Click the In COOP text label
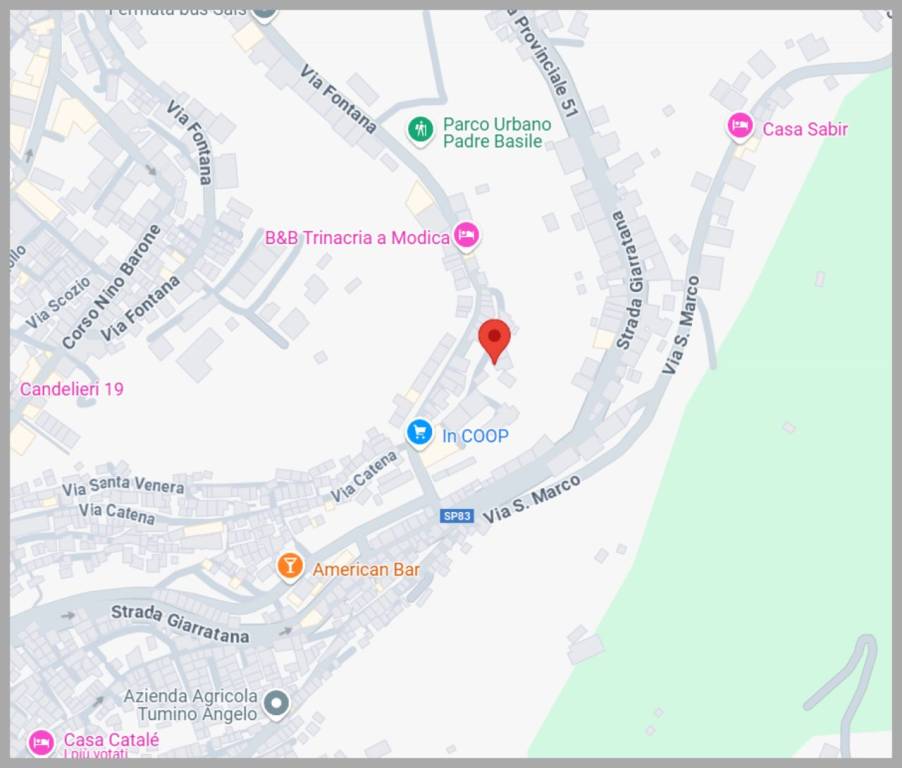This screenshot has width=902, height=768. coord(475,436)
